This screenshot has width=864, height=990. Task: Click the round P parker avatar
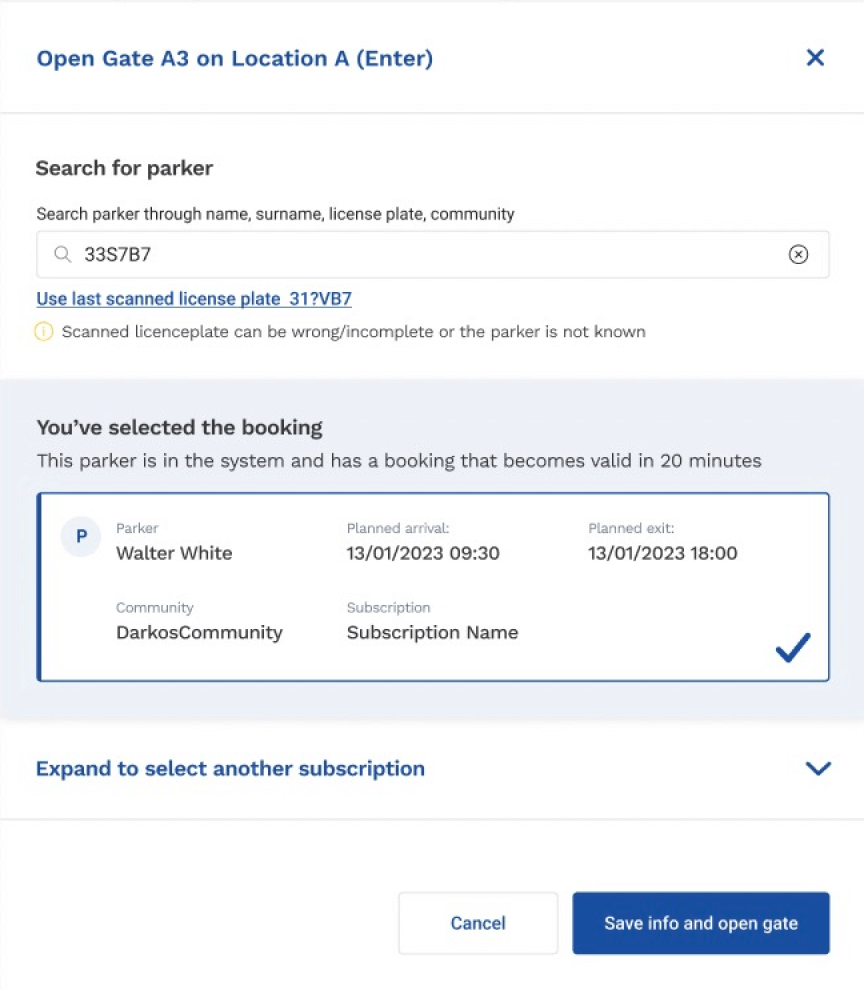[x=81, y=537]
